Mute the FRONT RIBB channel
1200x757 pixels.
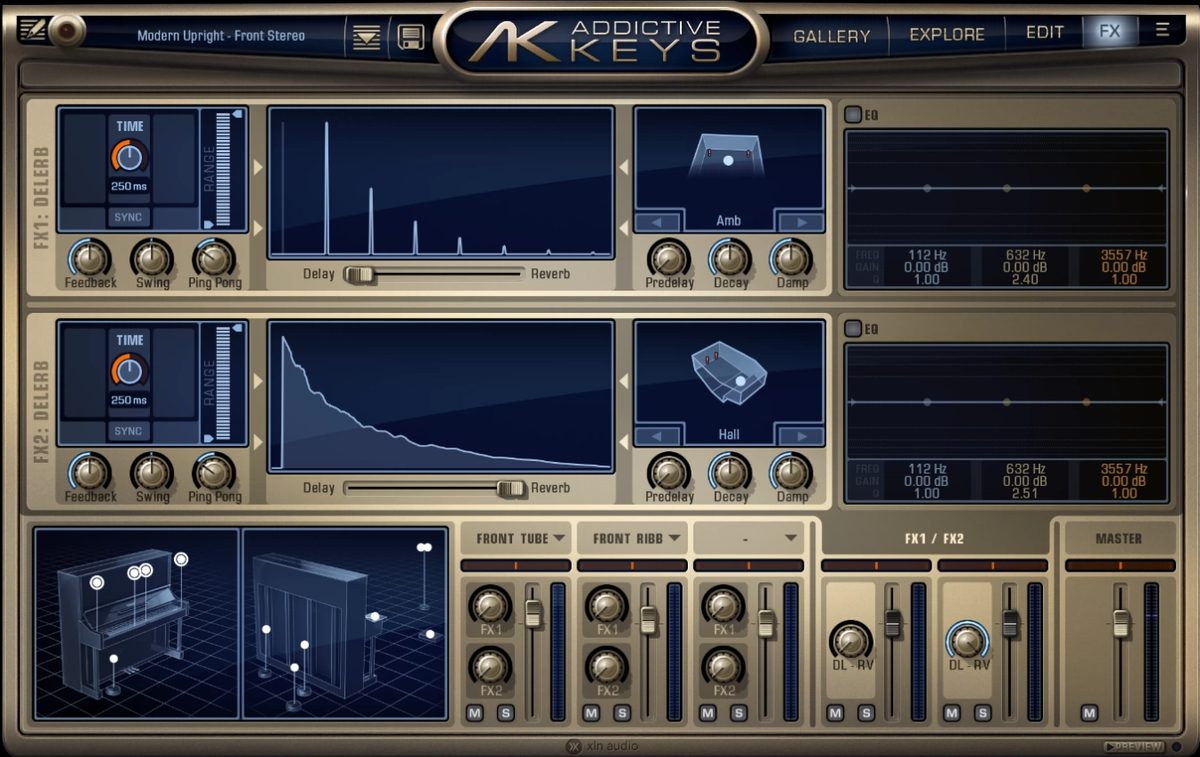(x=591, y=713)
